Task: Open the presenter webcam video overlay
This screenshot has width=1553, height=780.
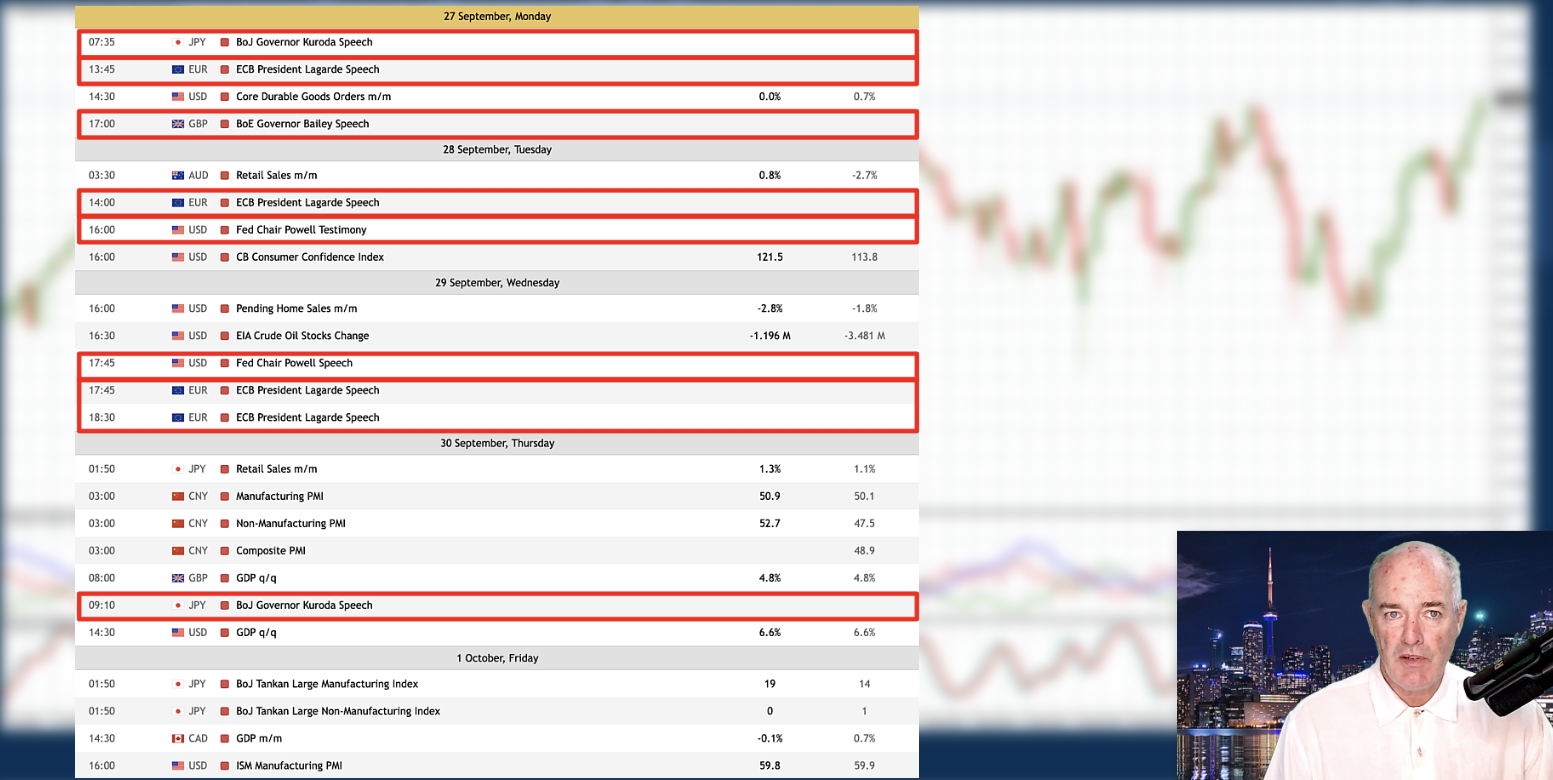Action: [1365, 655]
